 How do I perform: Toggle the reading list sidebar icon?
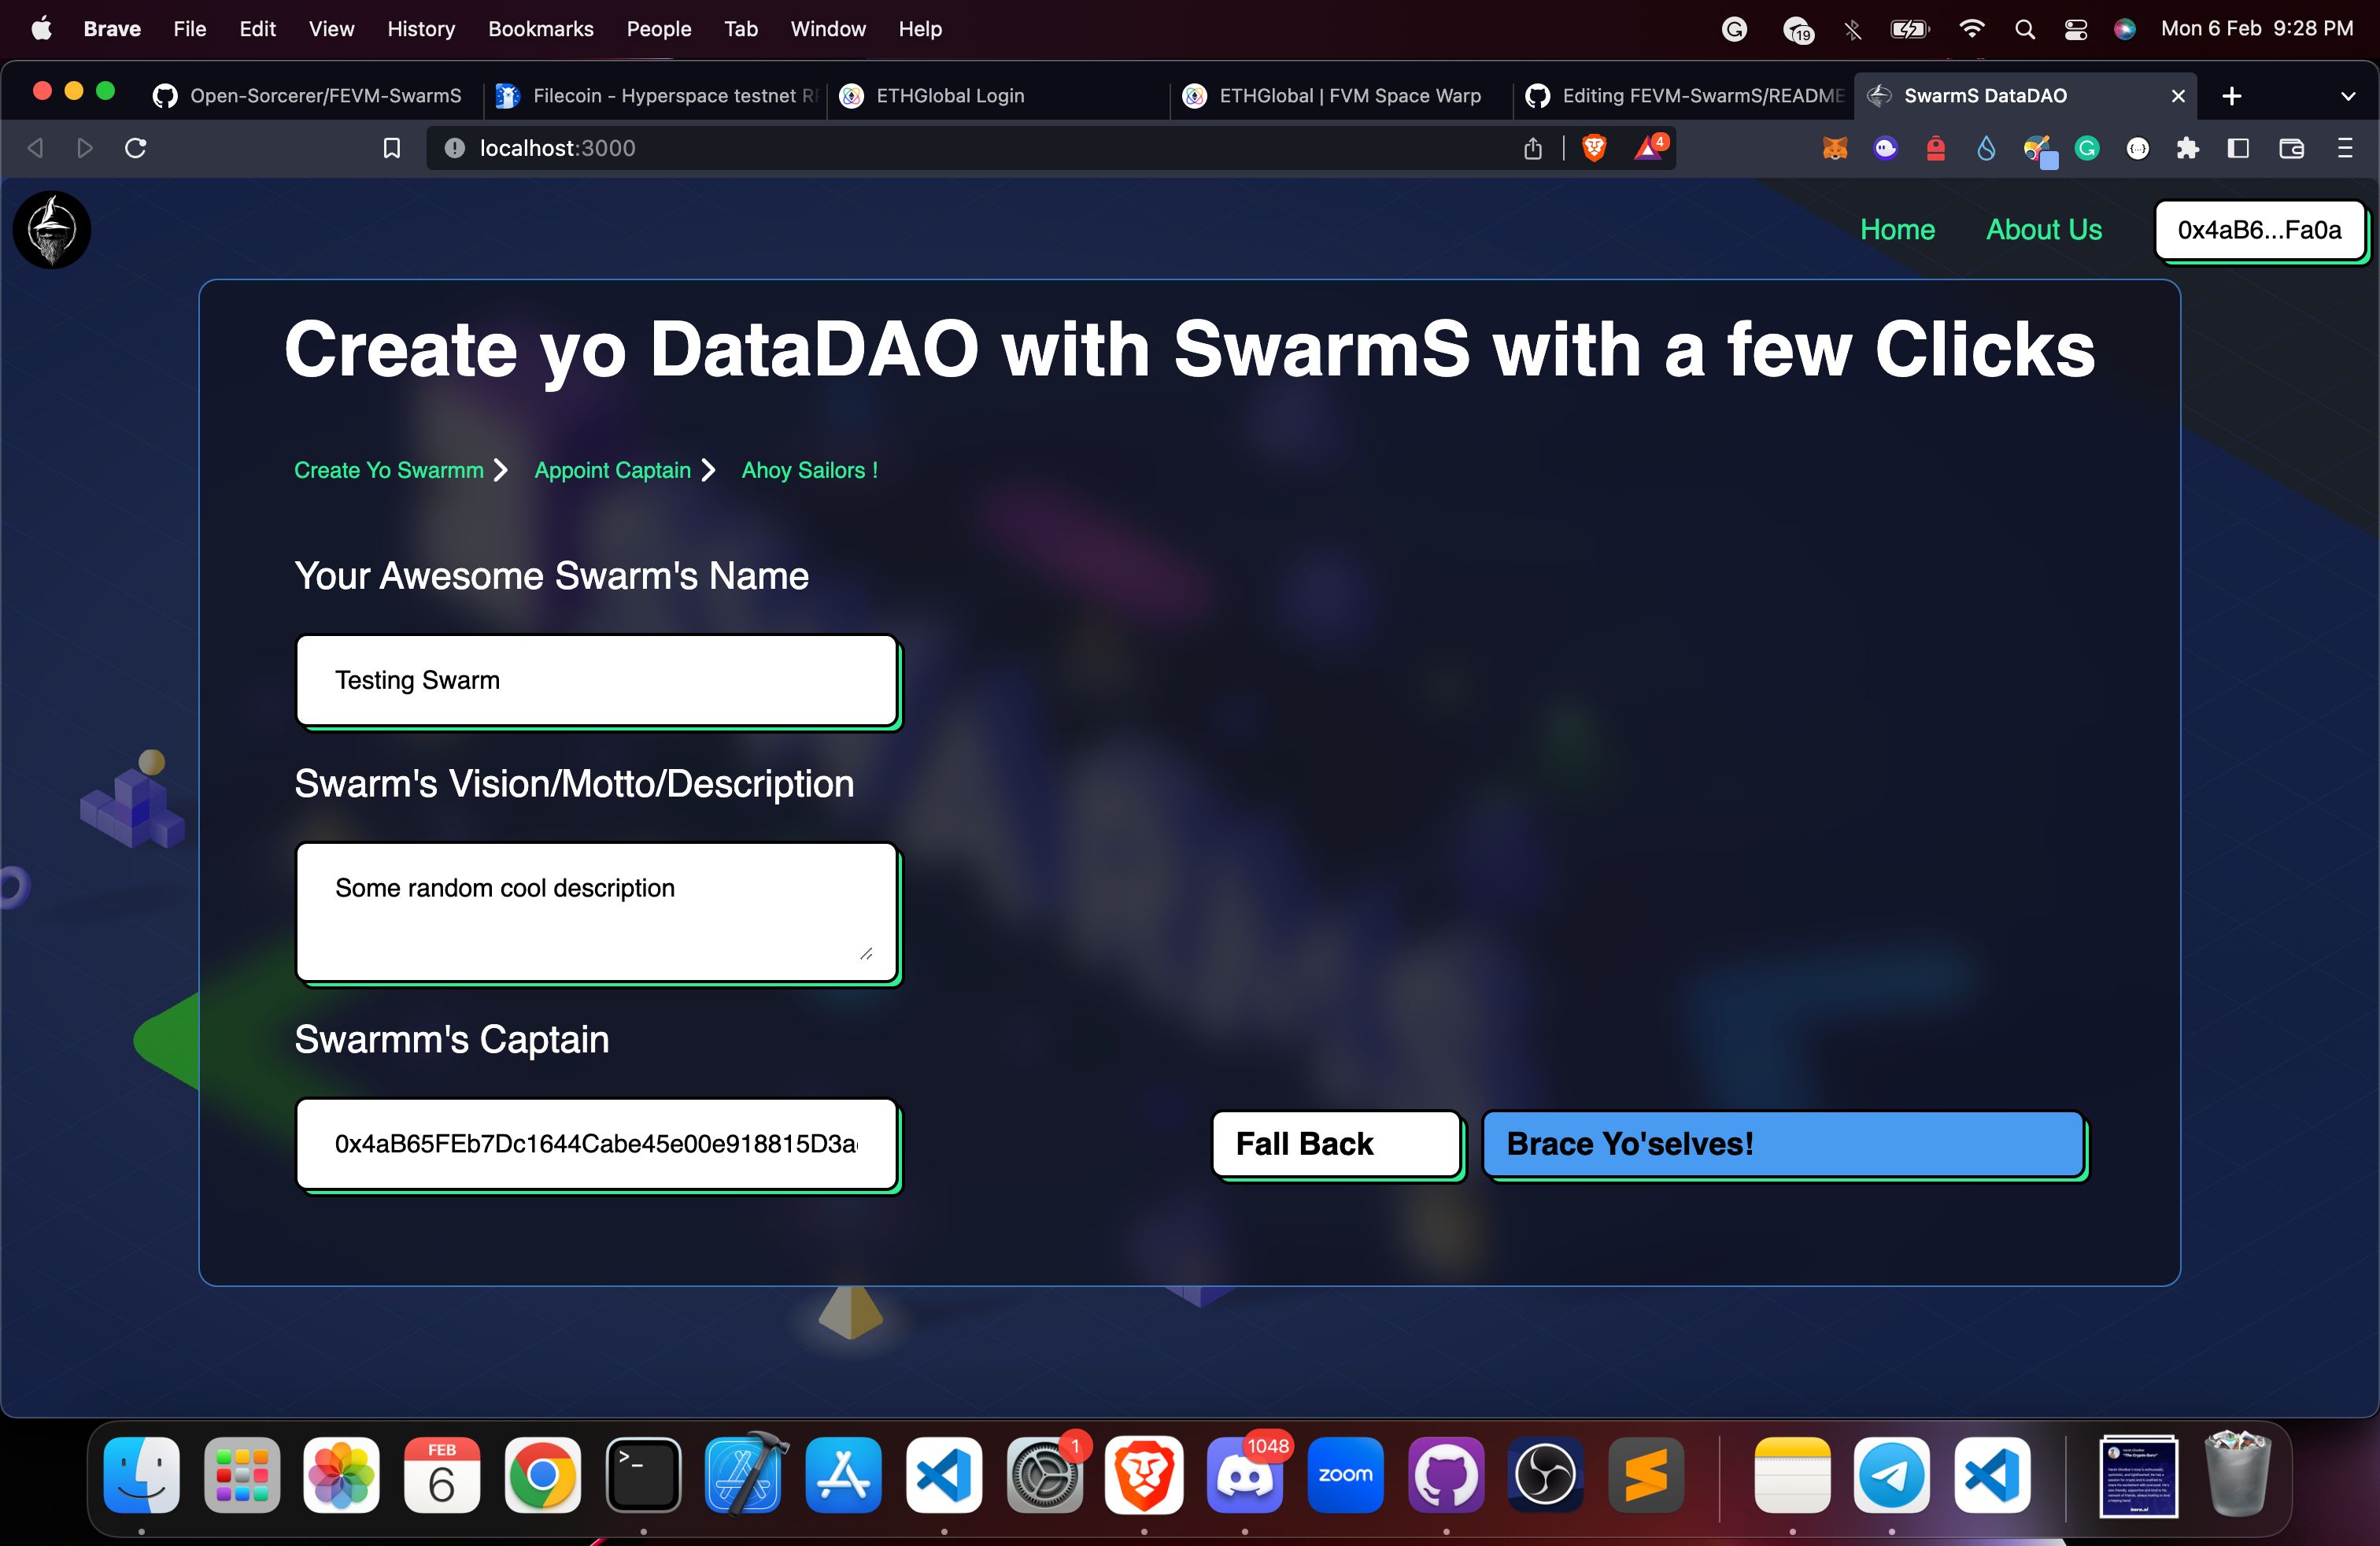coord(2239,147)
